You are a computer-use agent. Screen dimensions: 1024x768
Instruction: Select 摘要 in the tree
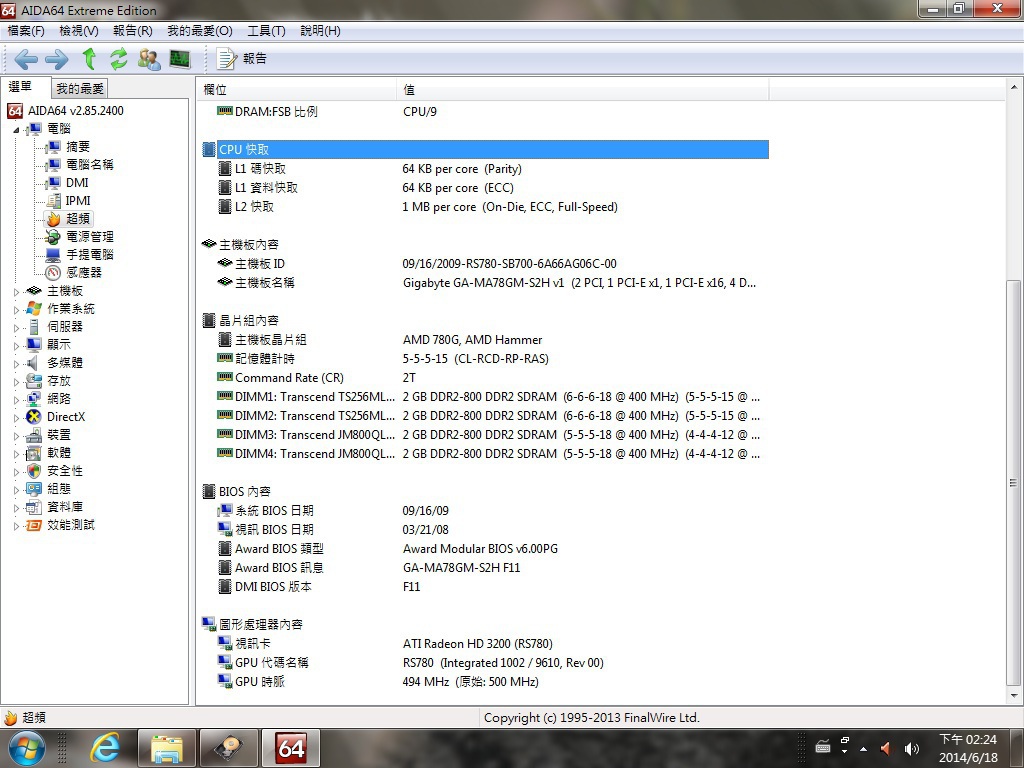point(78,147)
